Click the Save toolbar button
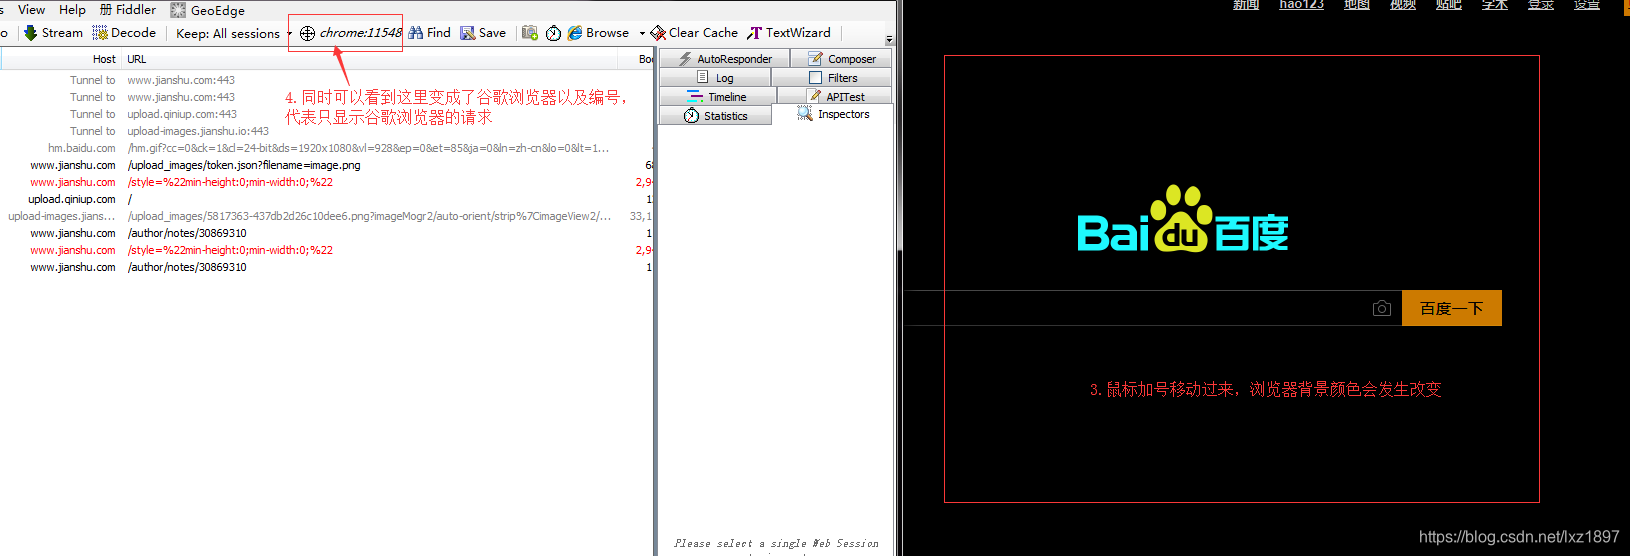Image resolution: width=1630 pixels, height=556 pixels. (483, 33)
